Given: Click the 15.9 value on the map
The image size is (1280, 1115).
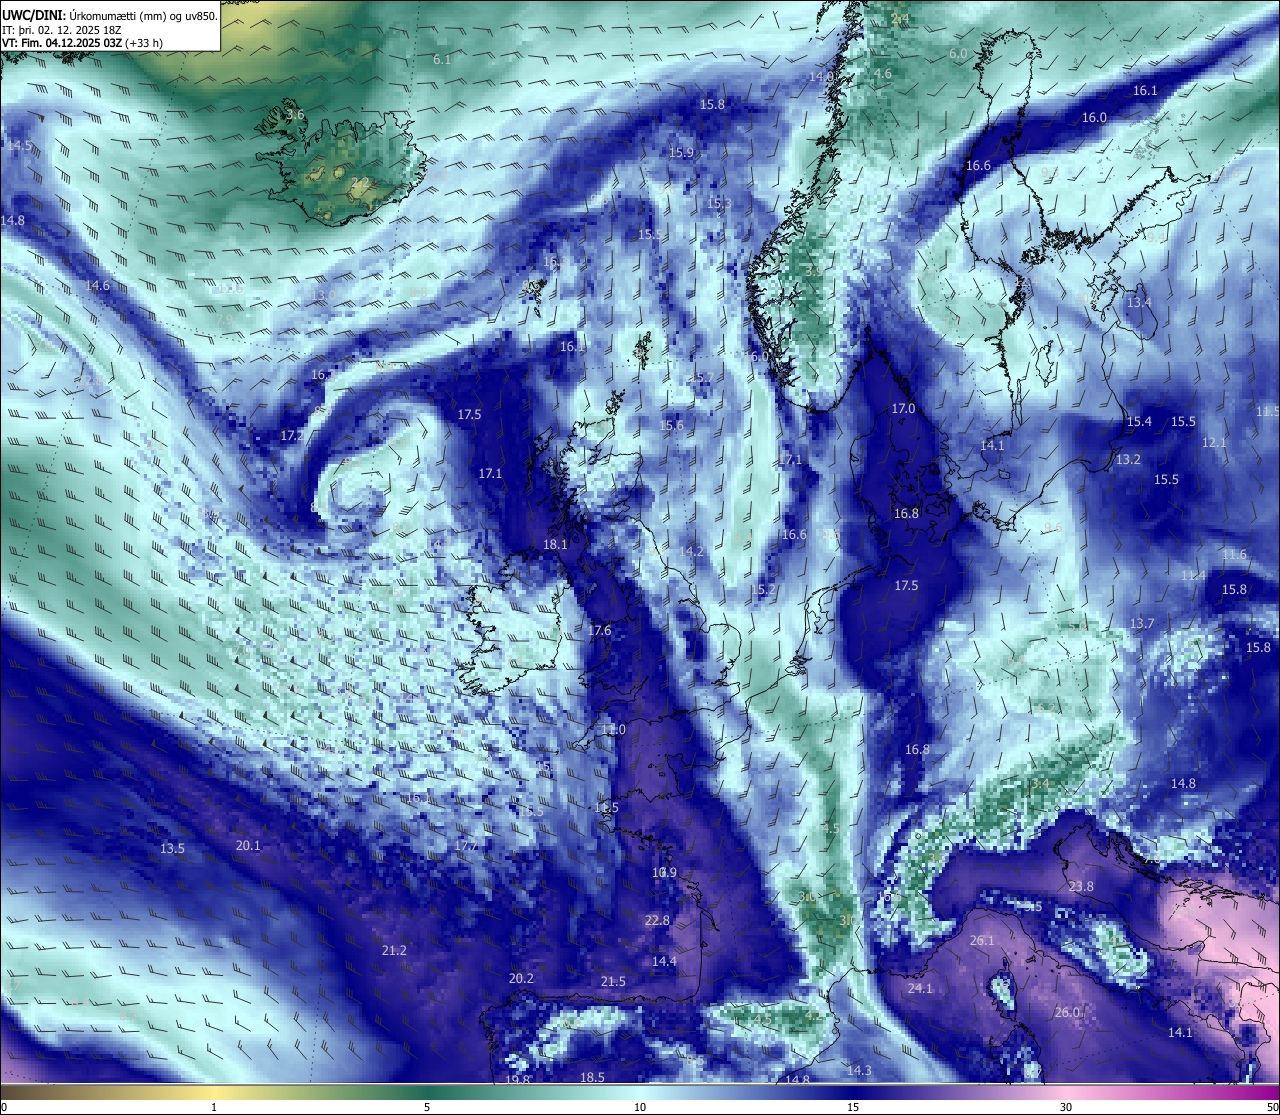Looking at the screenshot, I should coord(681,153).
